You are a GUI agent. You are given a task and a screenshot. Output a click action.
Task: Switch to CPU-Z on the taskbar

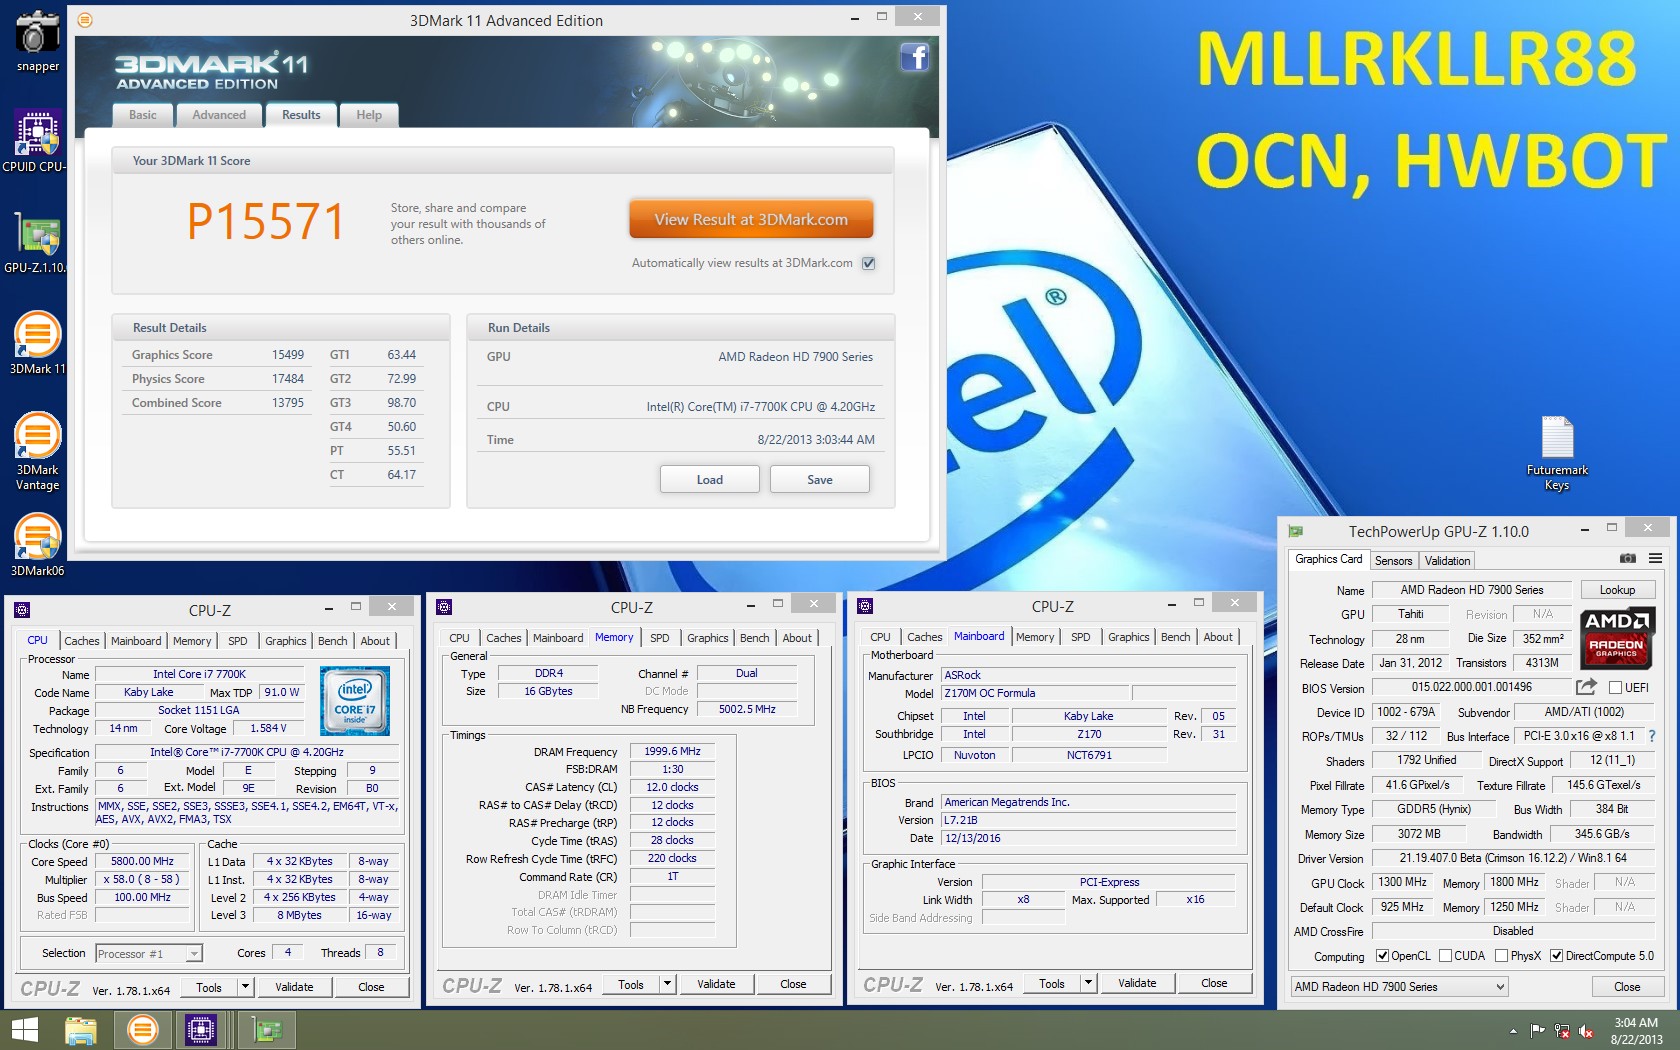201,1030
